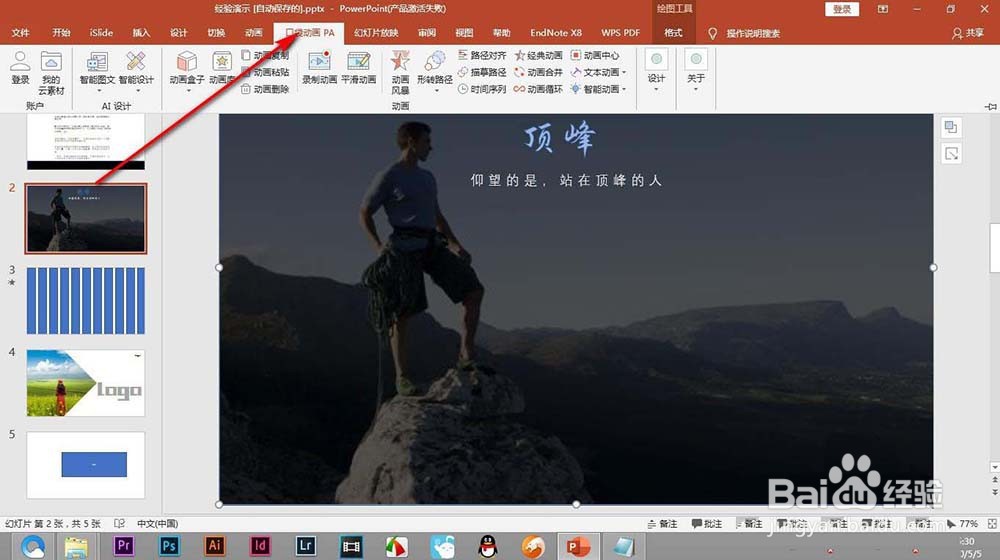Image resolution: width=1000 pixels, height=560 pixels.
Task: Select the slide 3 blue stripes thumbnail
Action: pos(85,300)
